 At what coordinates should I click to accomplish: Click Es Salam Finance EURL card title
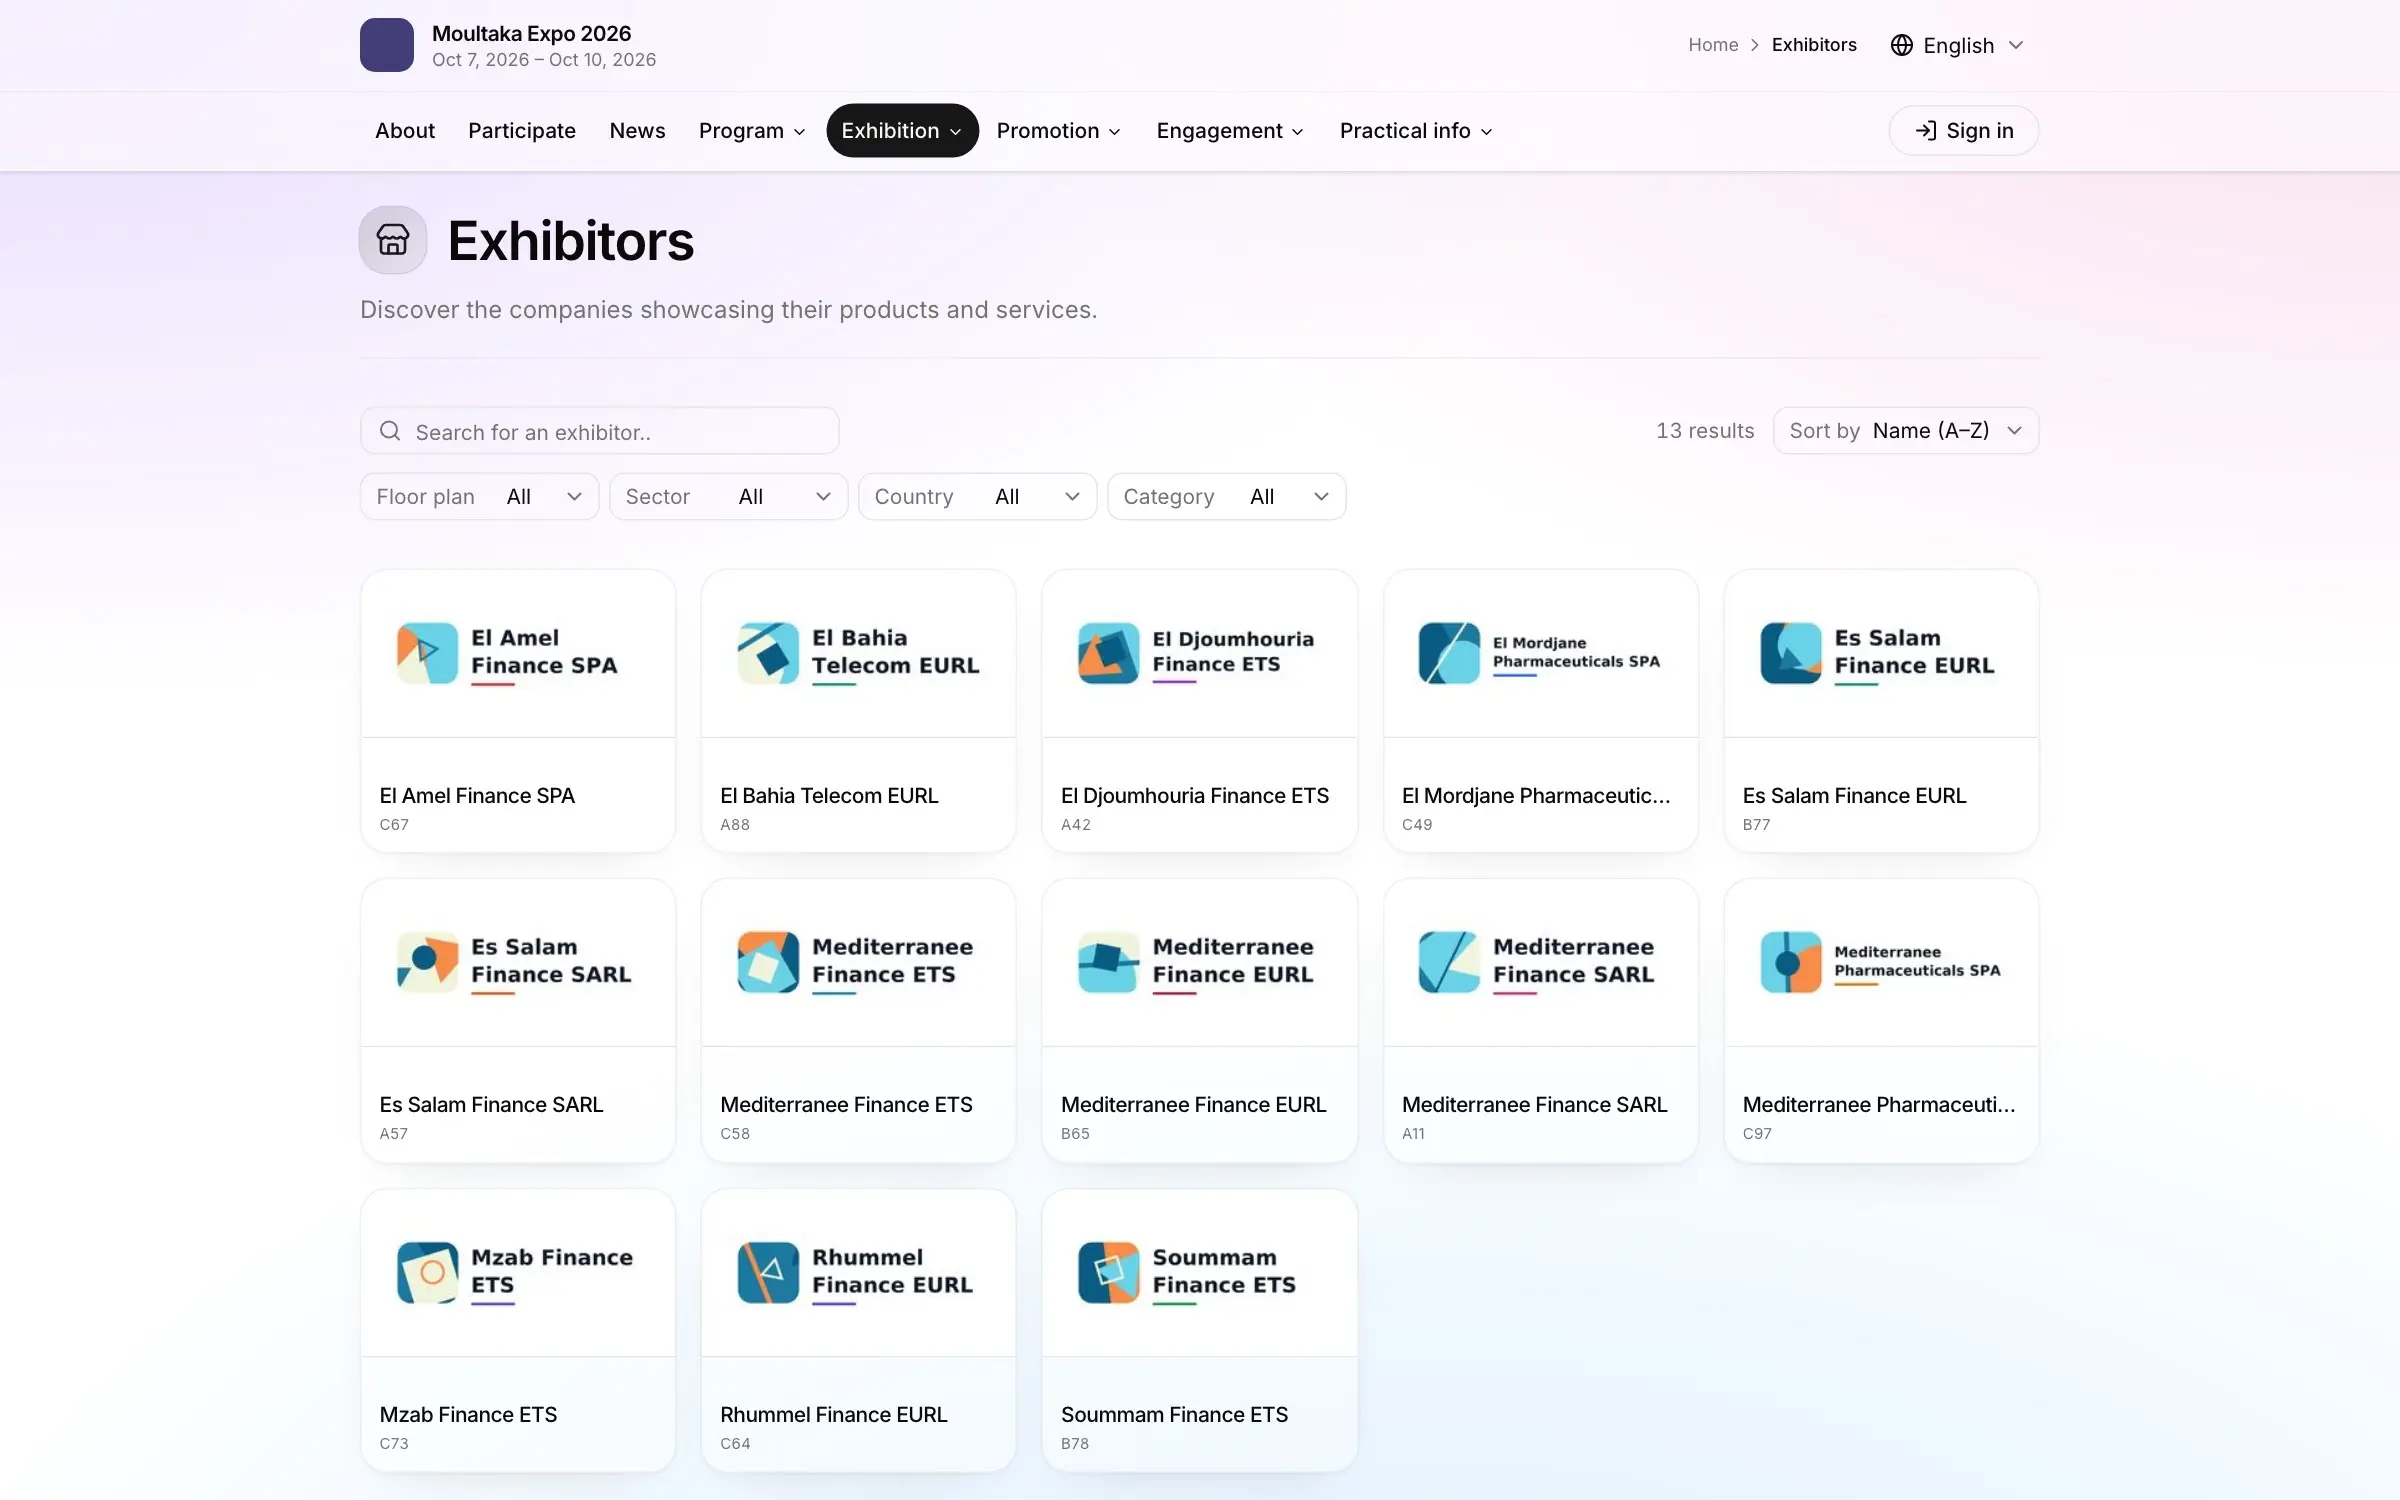[x=1854, y=795]
